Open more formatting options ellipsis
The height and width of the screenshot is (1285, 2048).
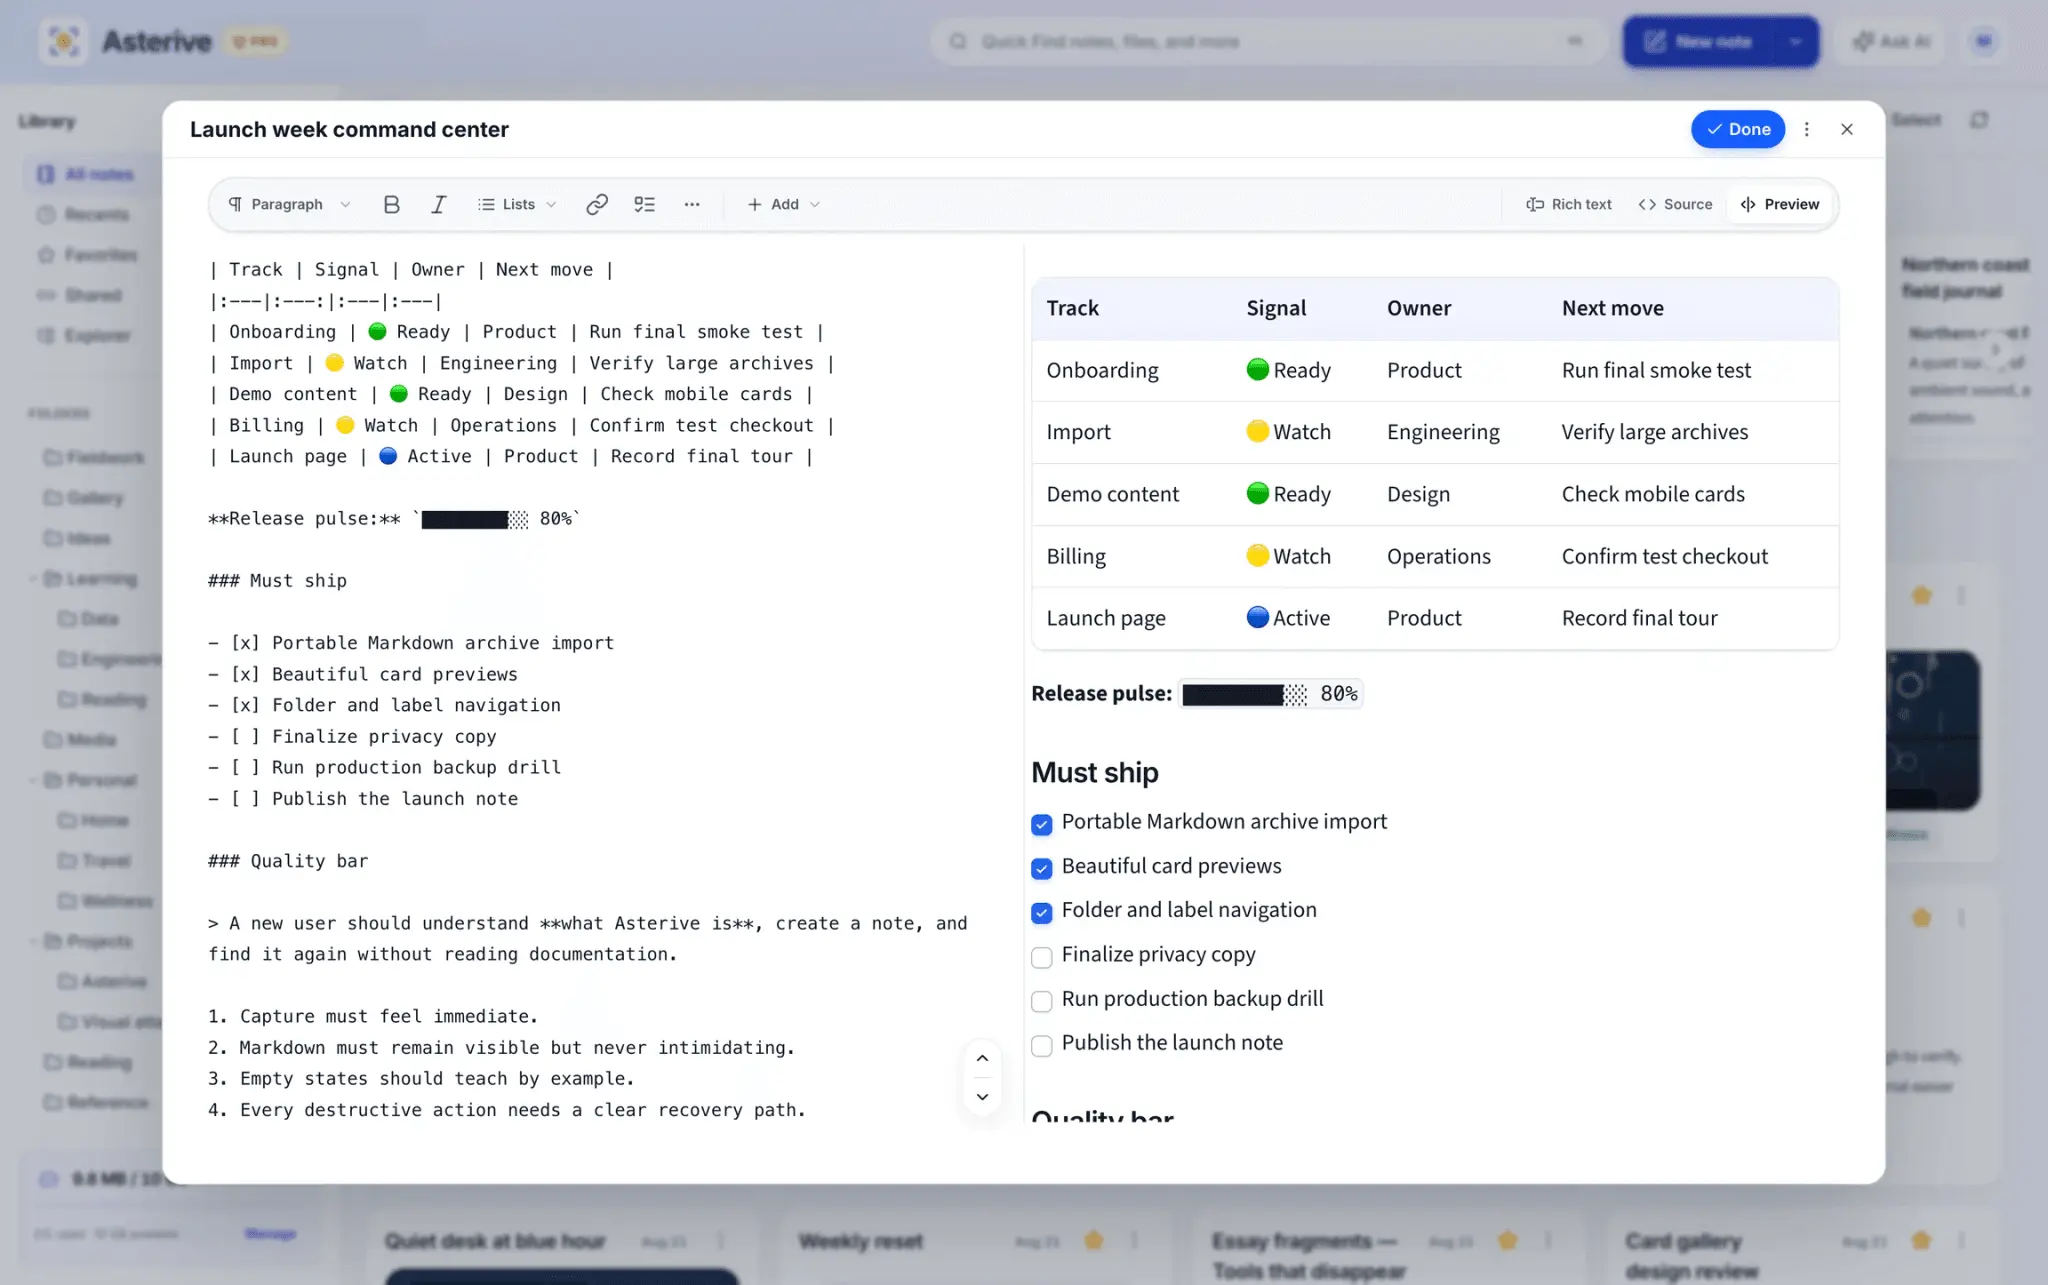[x=692, y=204]
